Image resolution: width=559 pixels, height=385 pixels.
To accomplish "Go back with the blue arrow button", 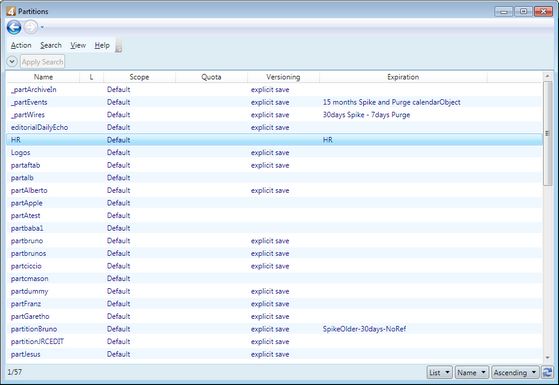I will pyautogui.click(x=14, y=27).
